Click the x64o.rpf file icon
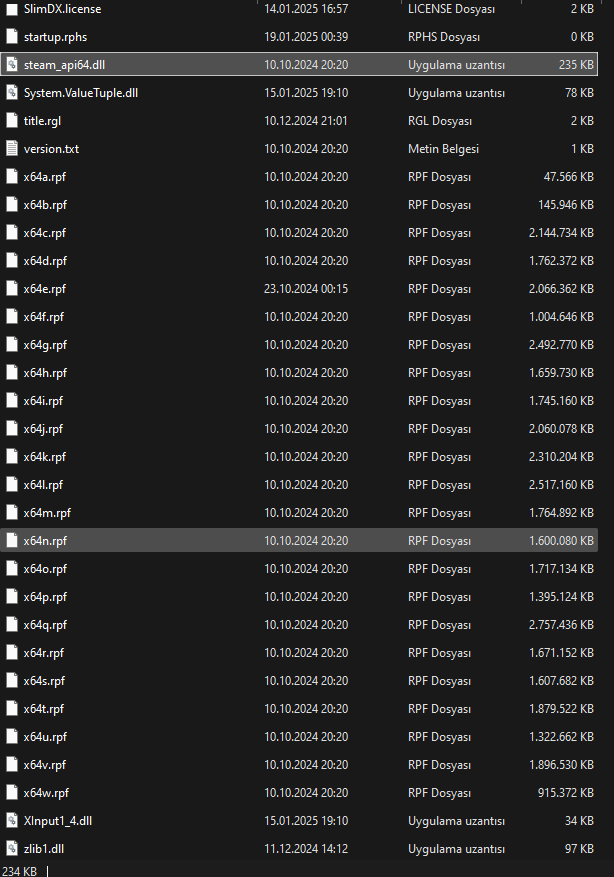 (x=12, y=568)
